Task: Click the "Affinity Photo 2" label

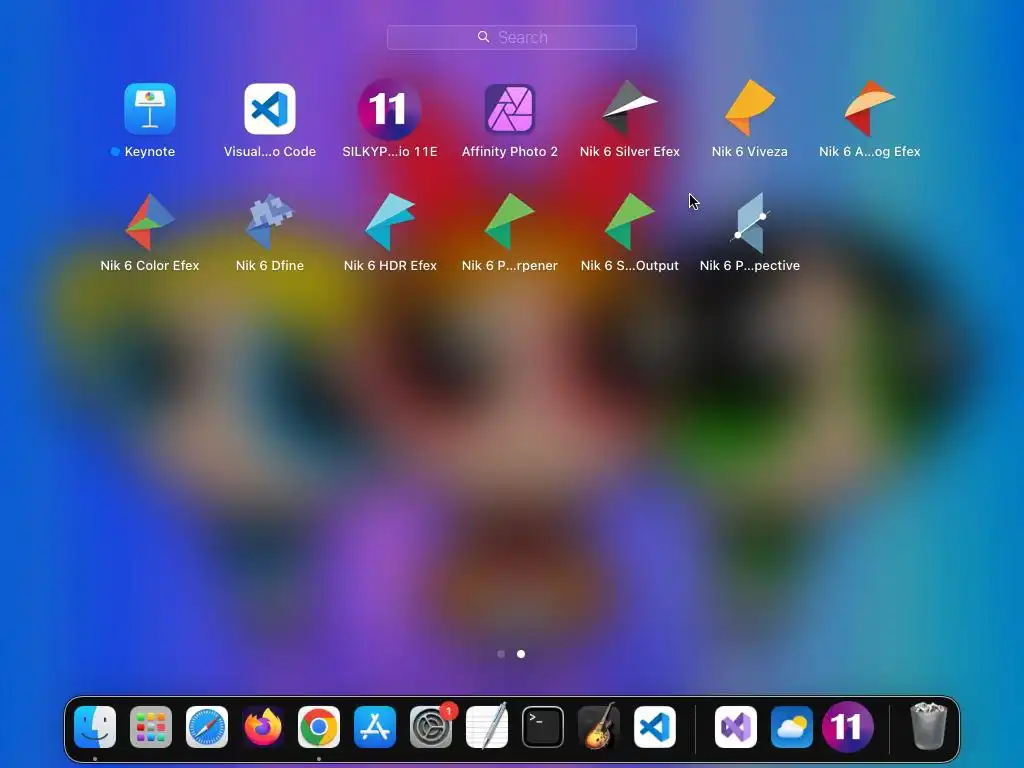Action: click(x=510, y=152)
